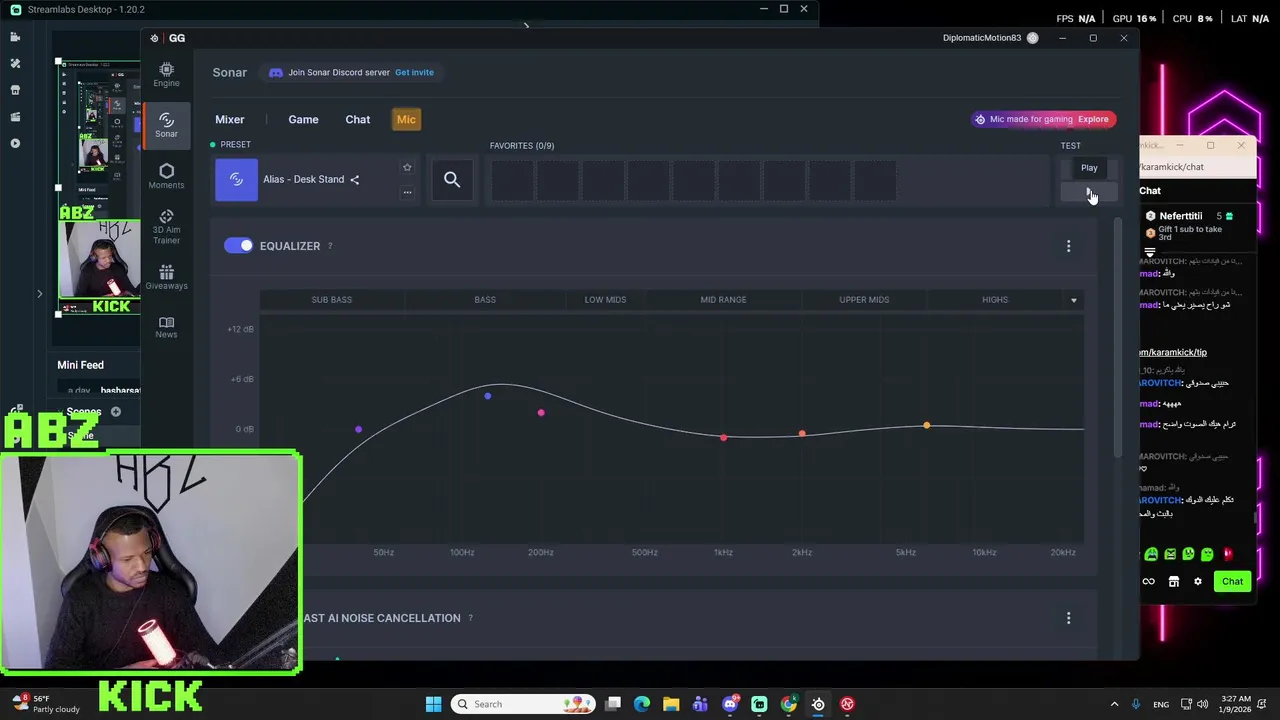Select the BASS band header
Image resolution: width=1280 pixels, height=720 pixels.
pos(485,300)
